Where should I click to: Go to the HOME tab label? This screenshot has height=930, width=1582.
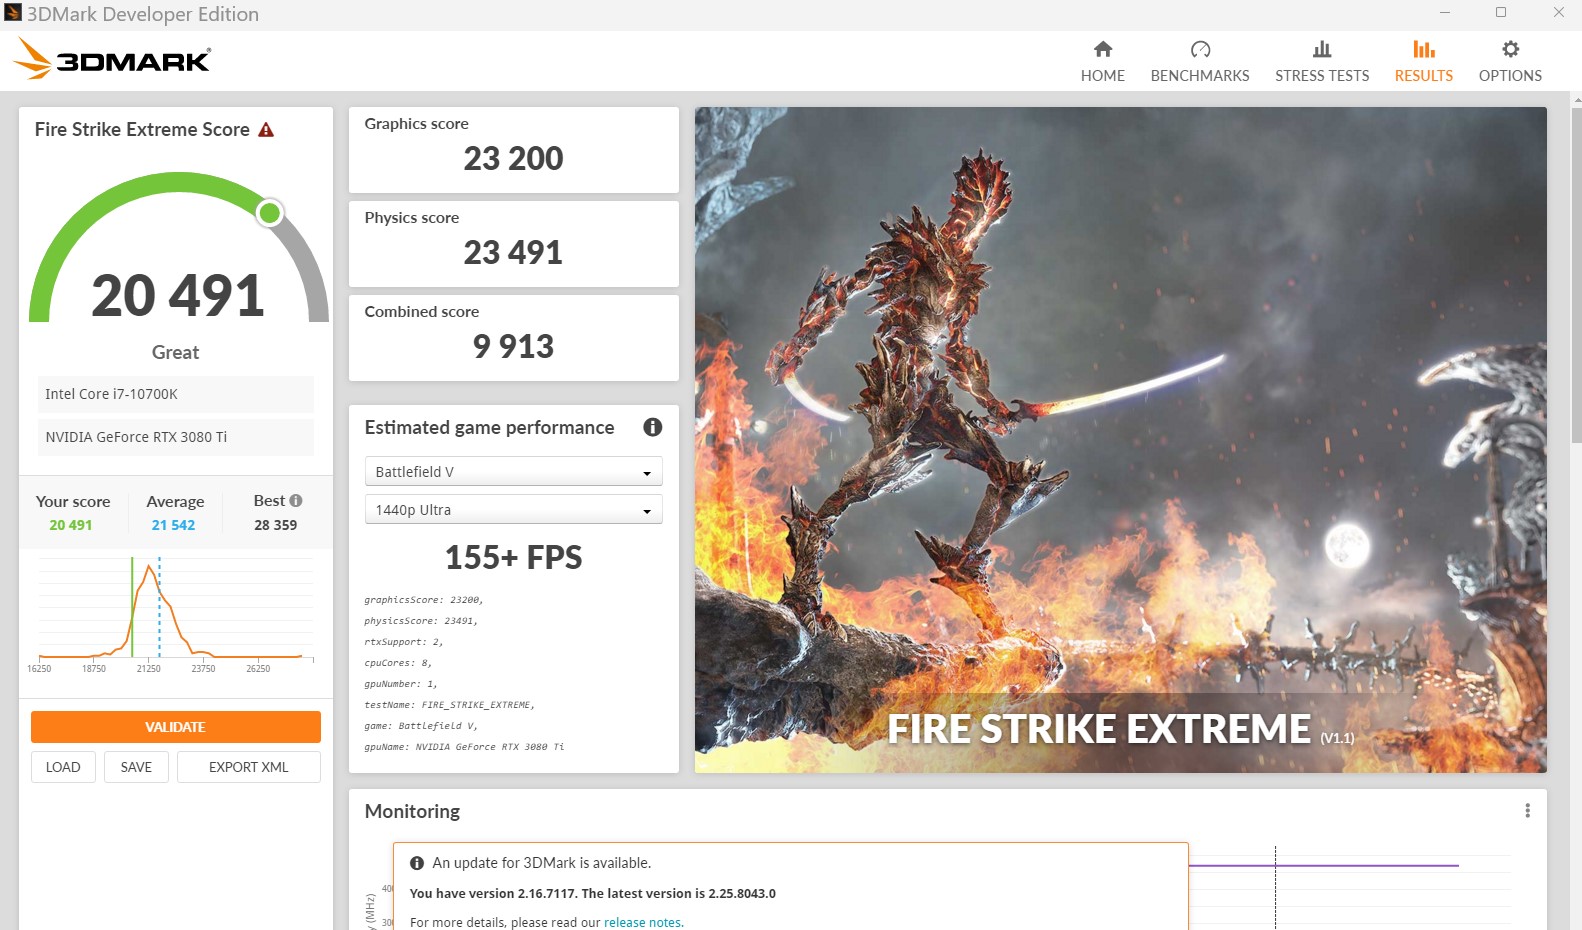(1103, 76)
